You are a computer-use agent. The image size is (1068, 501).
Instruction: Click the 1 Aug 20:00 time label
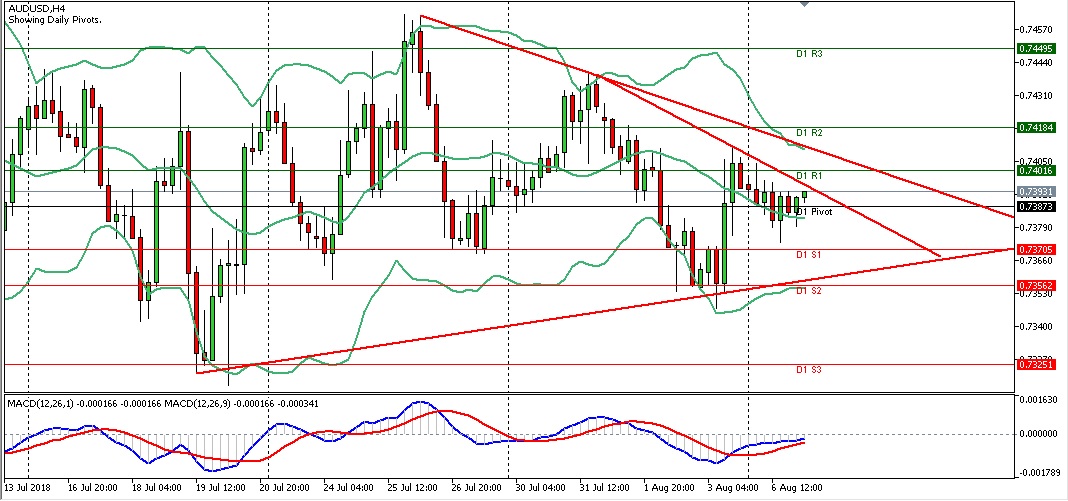670,488
